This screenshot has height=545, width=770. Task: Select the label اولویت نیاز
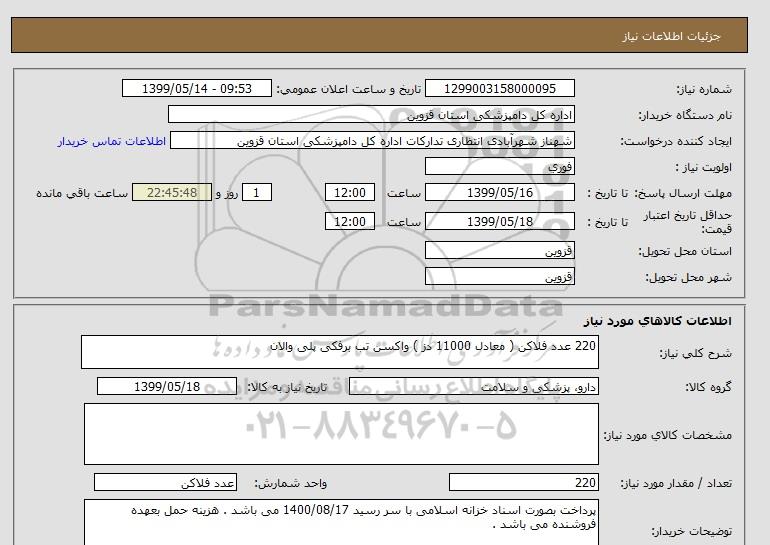[x=703, y=167]
